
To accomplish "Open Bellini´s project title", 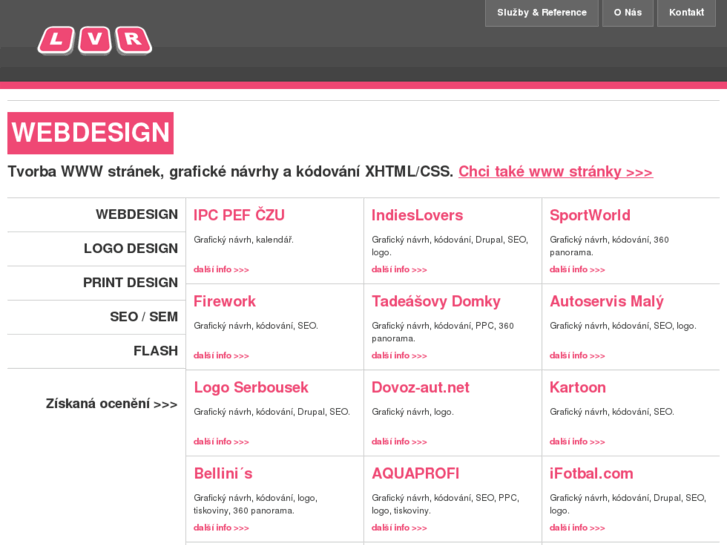I will tap(223, 474).
